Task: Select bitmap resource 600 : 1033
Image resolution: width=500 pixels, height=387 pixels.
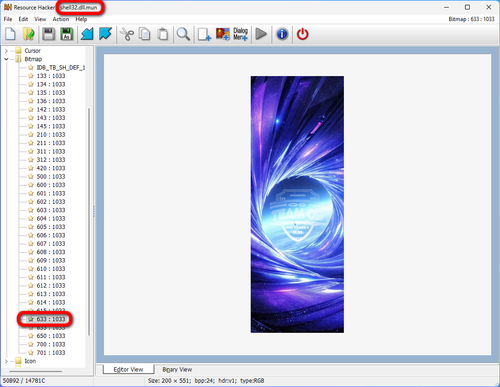Action: (x=51, y=185)
